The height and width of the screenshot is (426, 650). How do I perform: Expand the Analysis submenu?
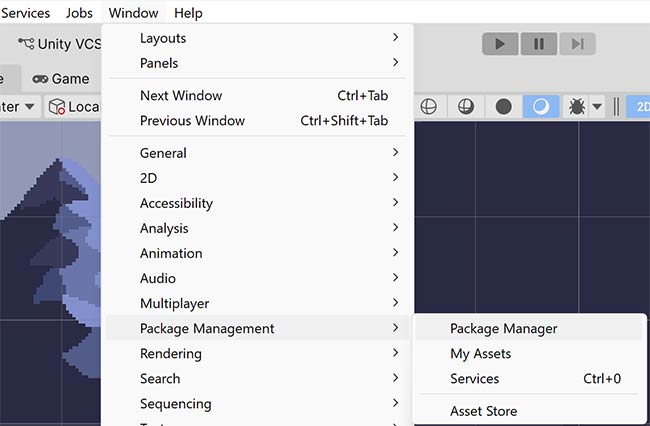tap(257, 228)
